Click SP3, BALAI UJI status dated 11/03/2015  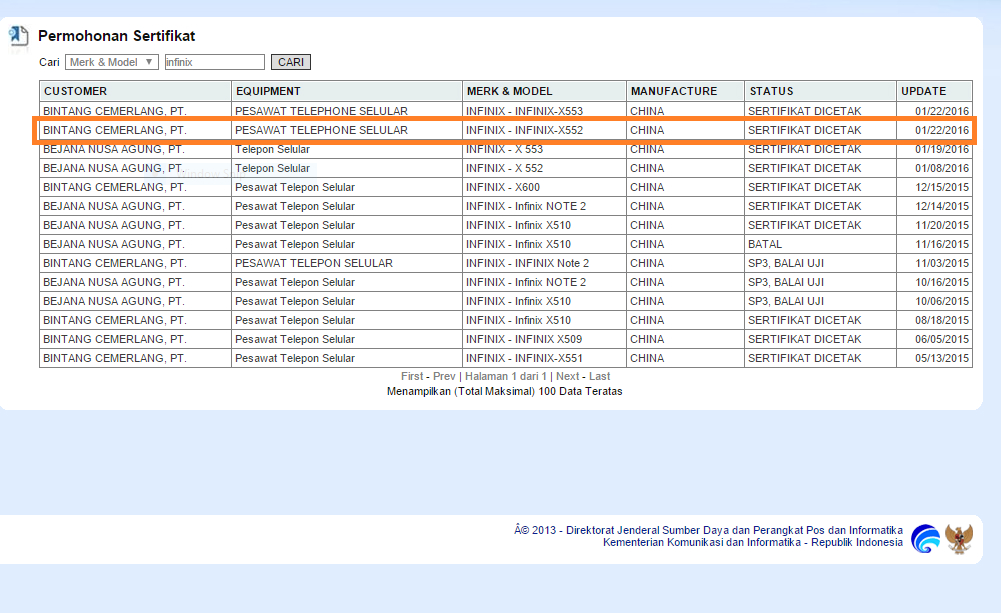(x=820, y=263)
